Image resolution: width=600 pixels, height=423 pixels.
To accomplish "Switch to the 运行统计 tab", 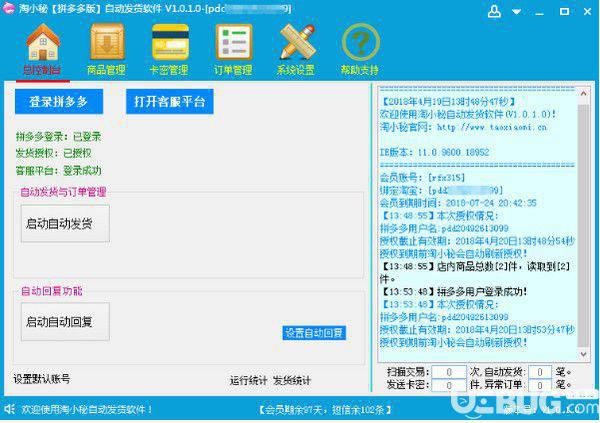I will pyautogui.click(x=248, y=381).
